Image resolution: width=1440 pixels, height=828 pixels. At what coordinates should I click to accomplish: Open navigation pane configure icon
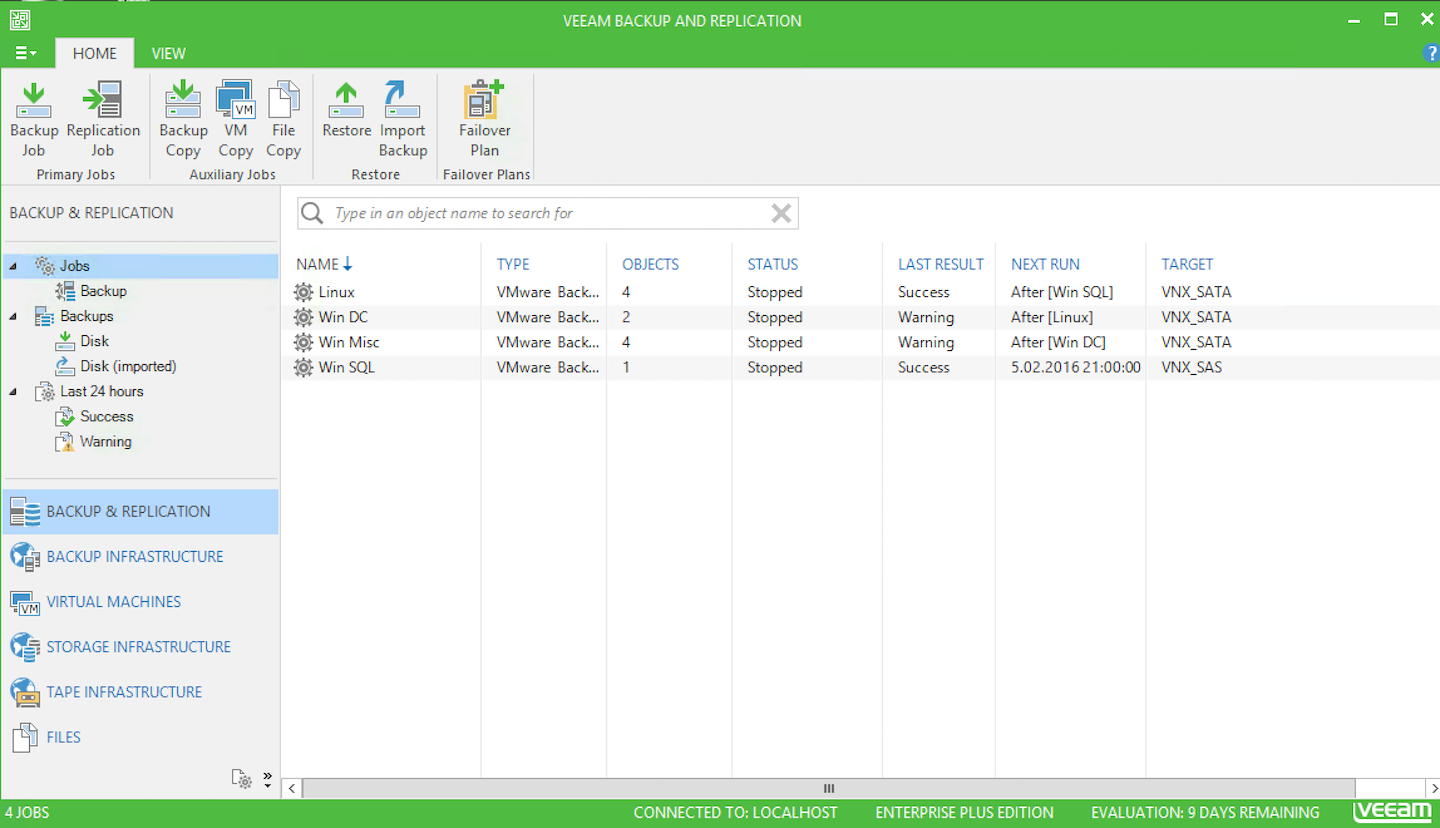pos(242,779)
